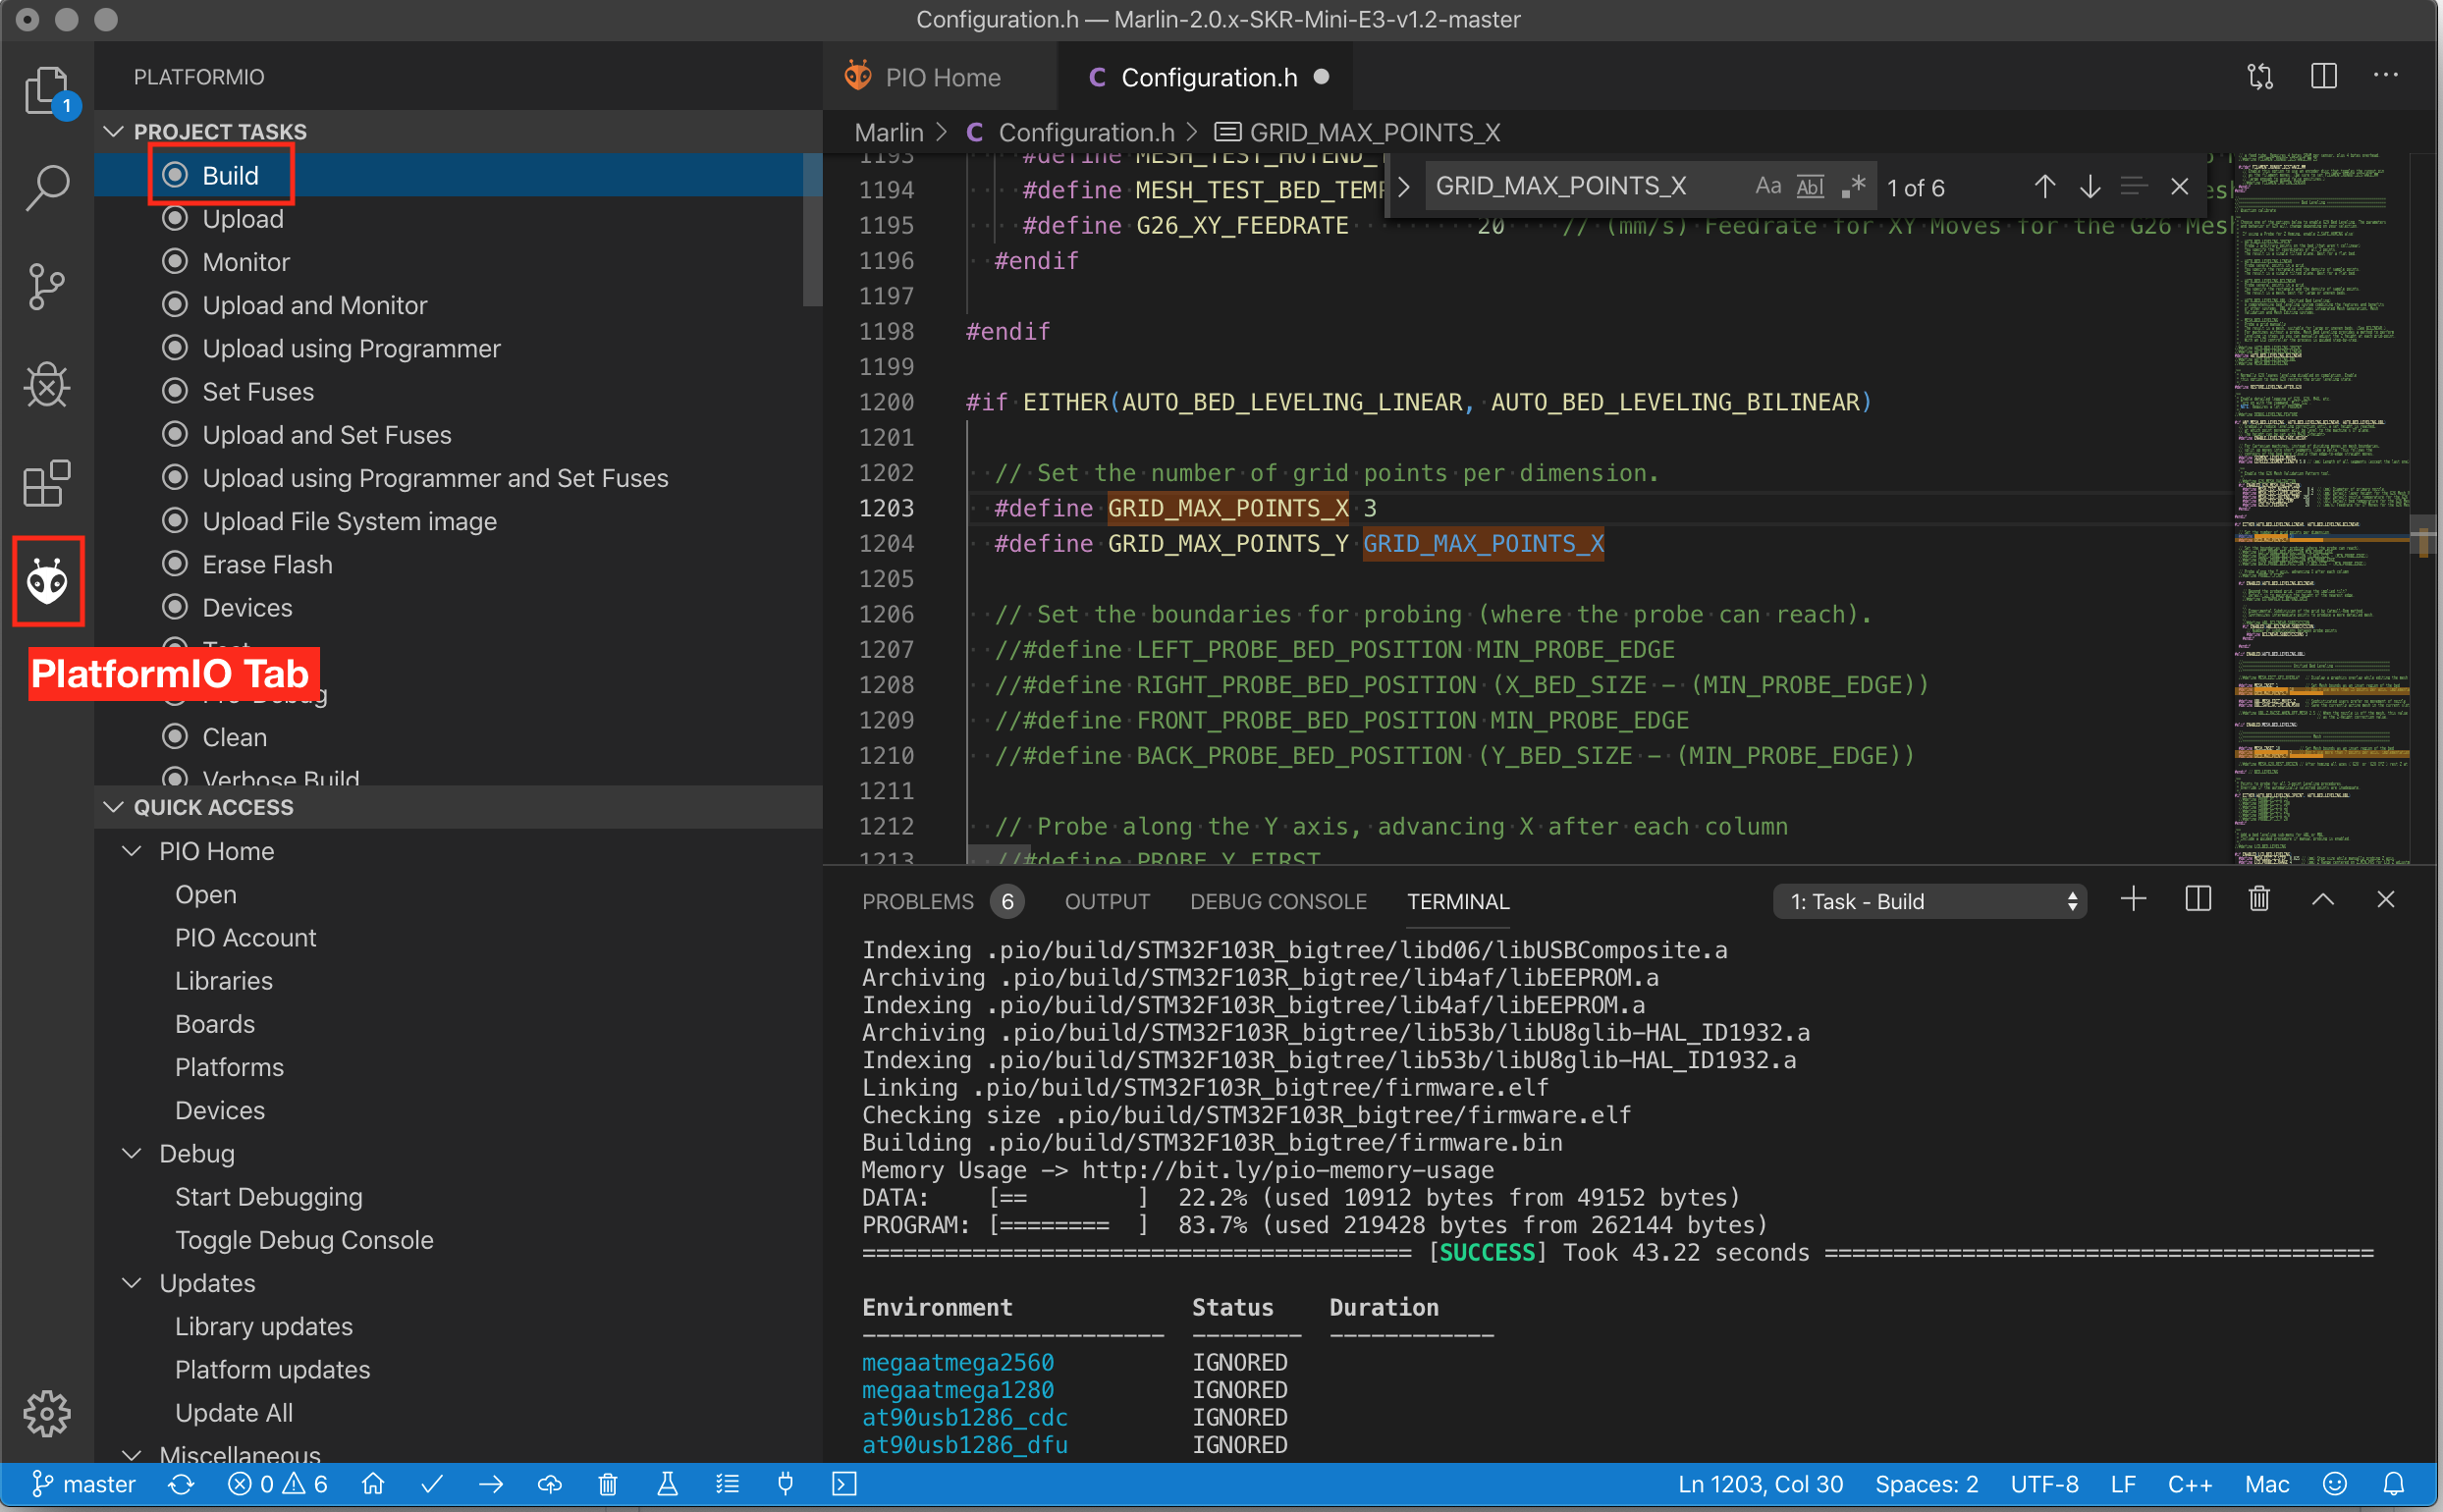Click in the find search input field
The height and width of the screenshot is (1512, 2443).
(x=1580, y=187)
